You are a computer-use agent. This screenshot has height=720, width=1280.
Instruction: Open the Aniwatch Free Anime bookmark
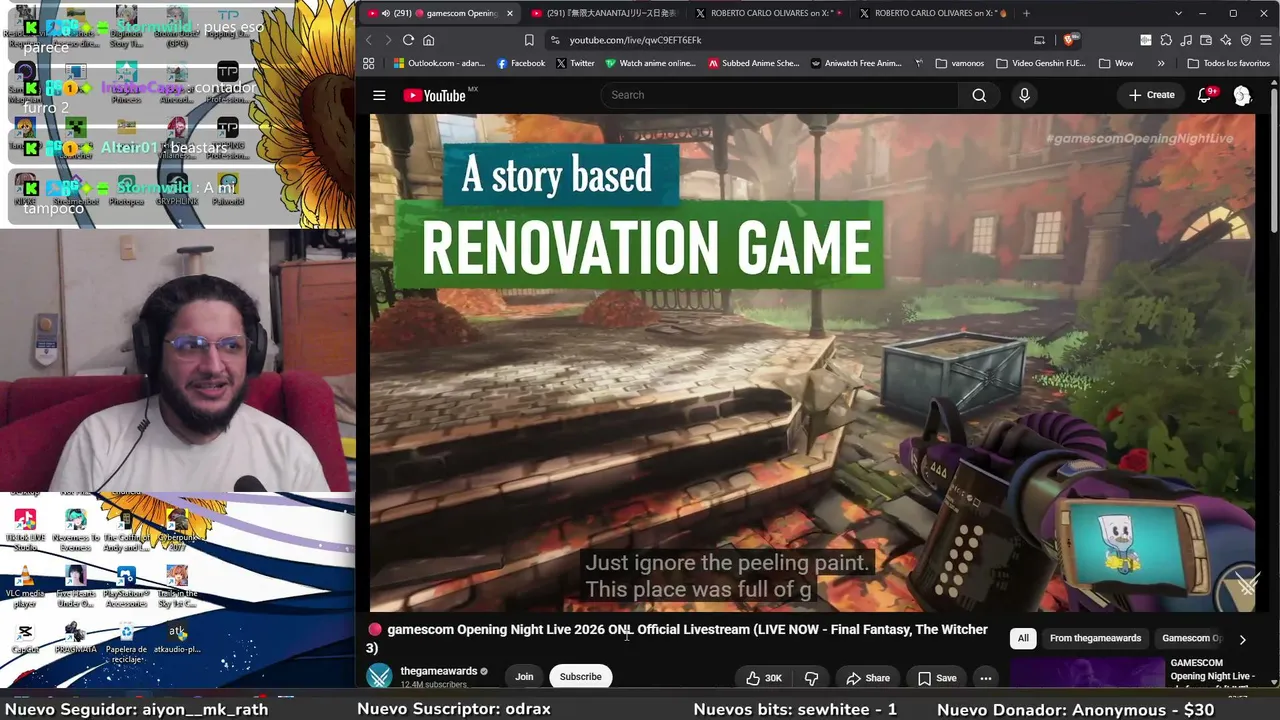tap(857, 63)
